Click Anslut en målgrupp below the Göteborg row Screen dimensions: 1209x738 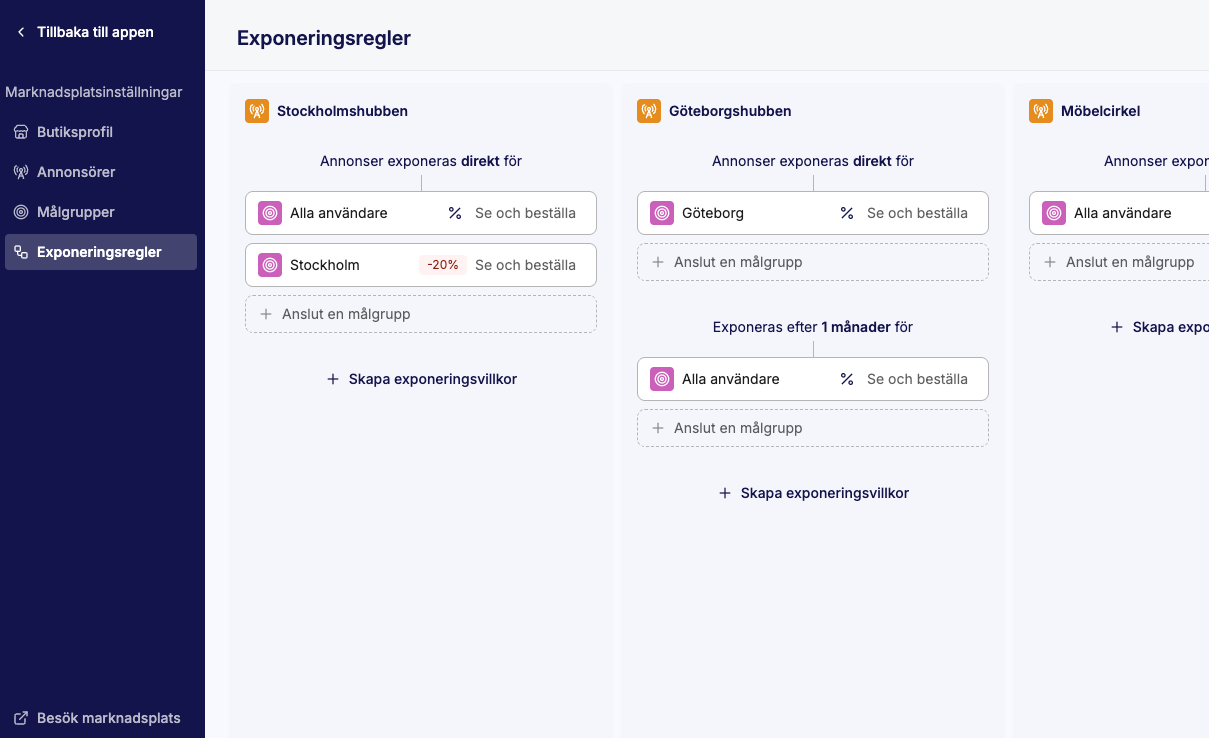[813, 262]
